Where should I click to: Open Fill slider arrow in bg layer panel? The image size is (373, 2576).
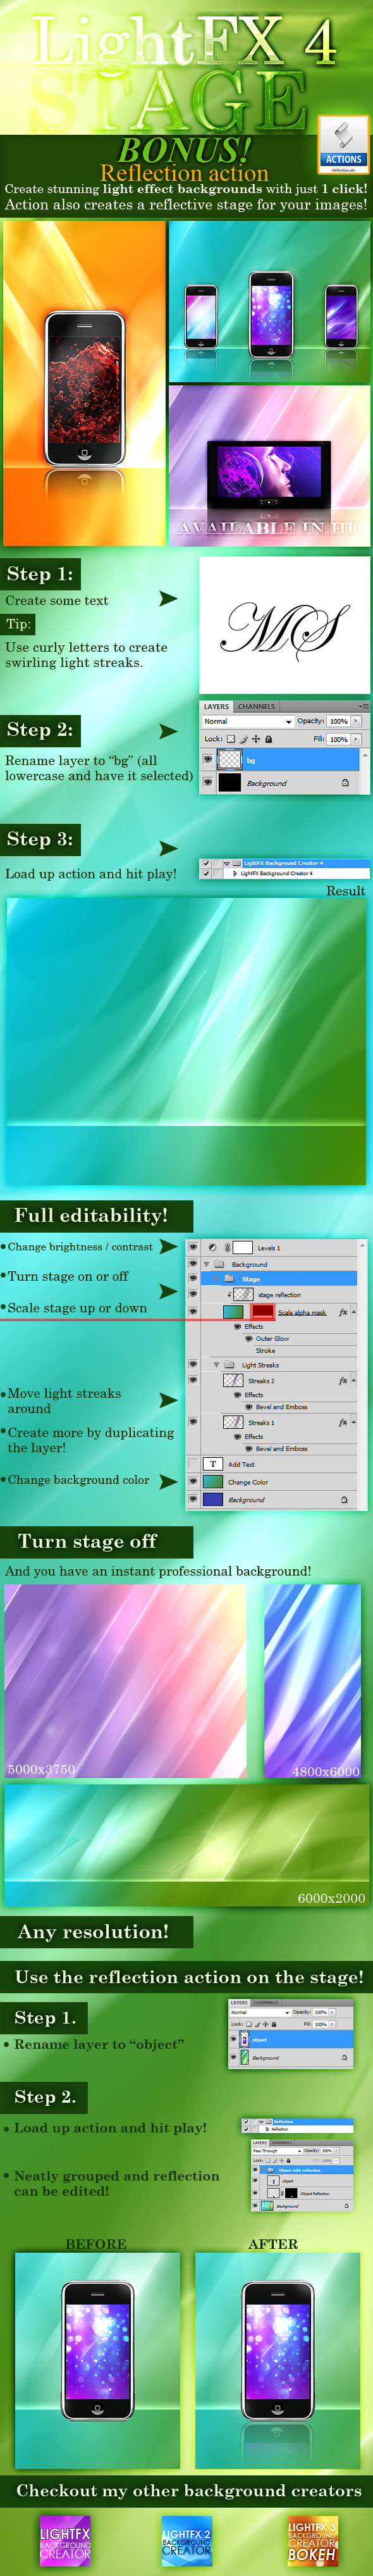coord(356,739)
